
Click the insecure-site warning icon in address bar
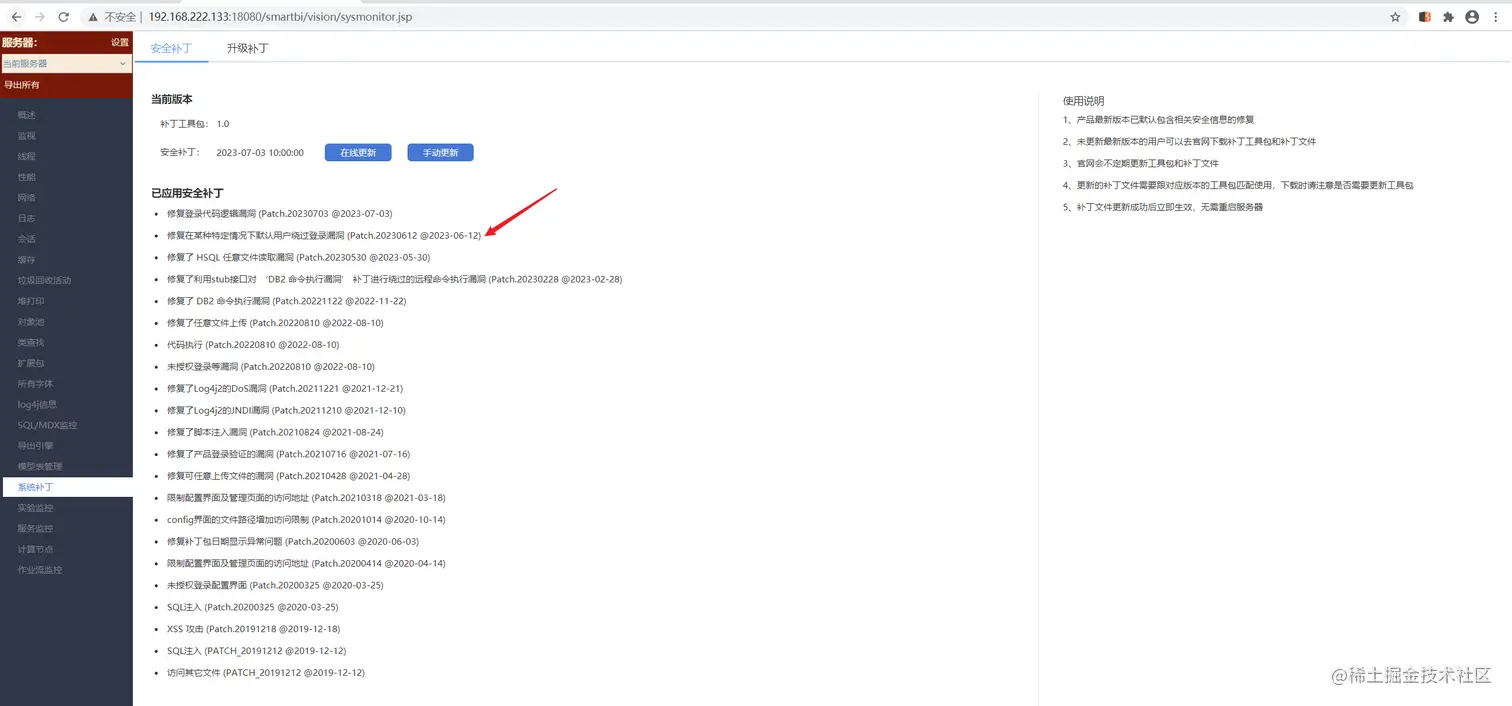[93, 17]
